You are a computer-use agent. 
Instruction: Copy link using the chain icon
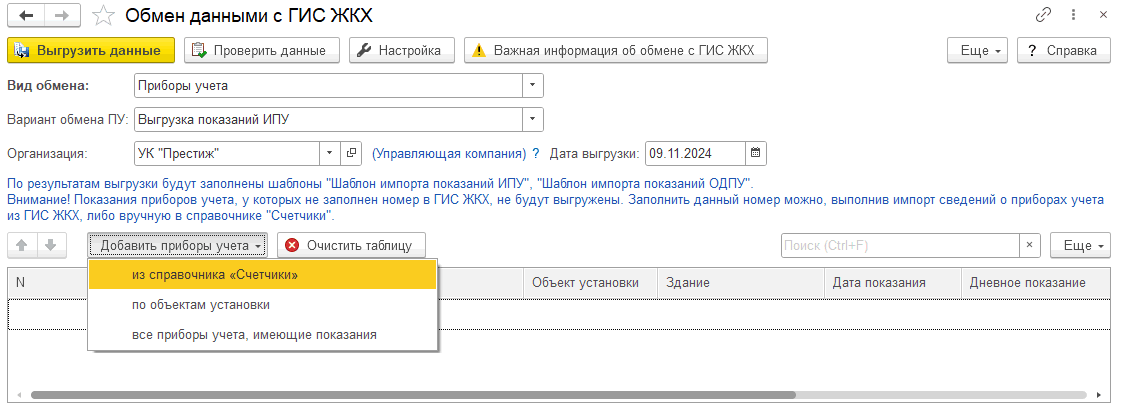pos(1045,16)
